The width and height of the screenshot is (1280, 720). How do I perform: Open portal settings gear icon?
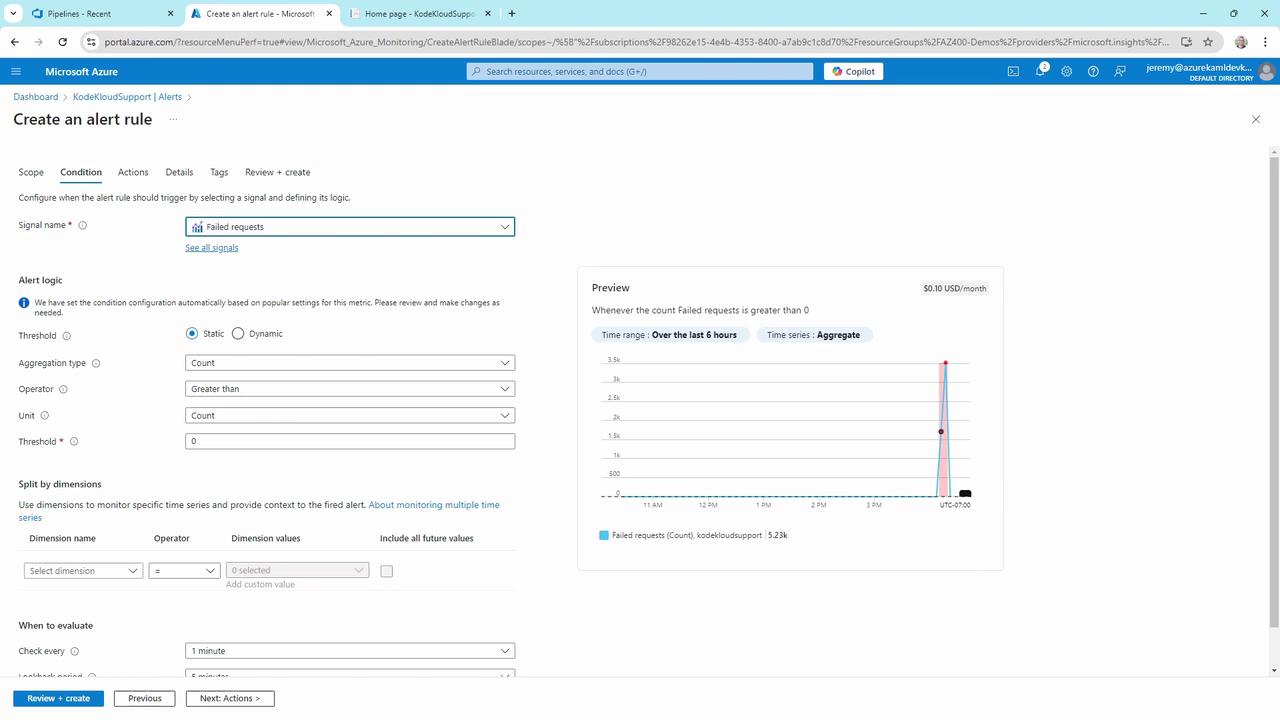click(x=1067, y=71)
